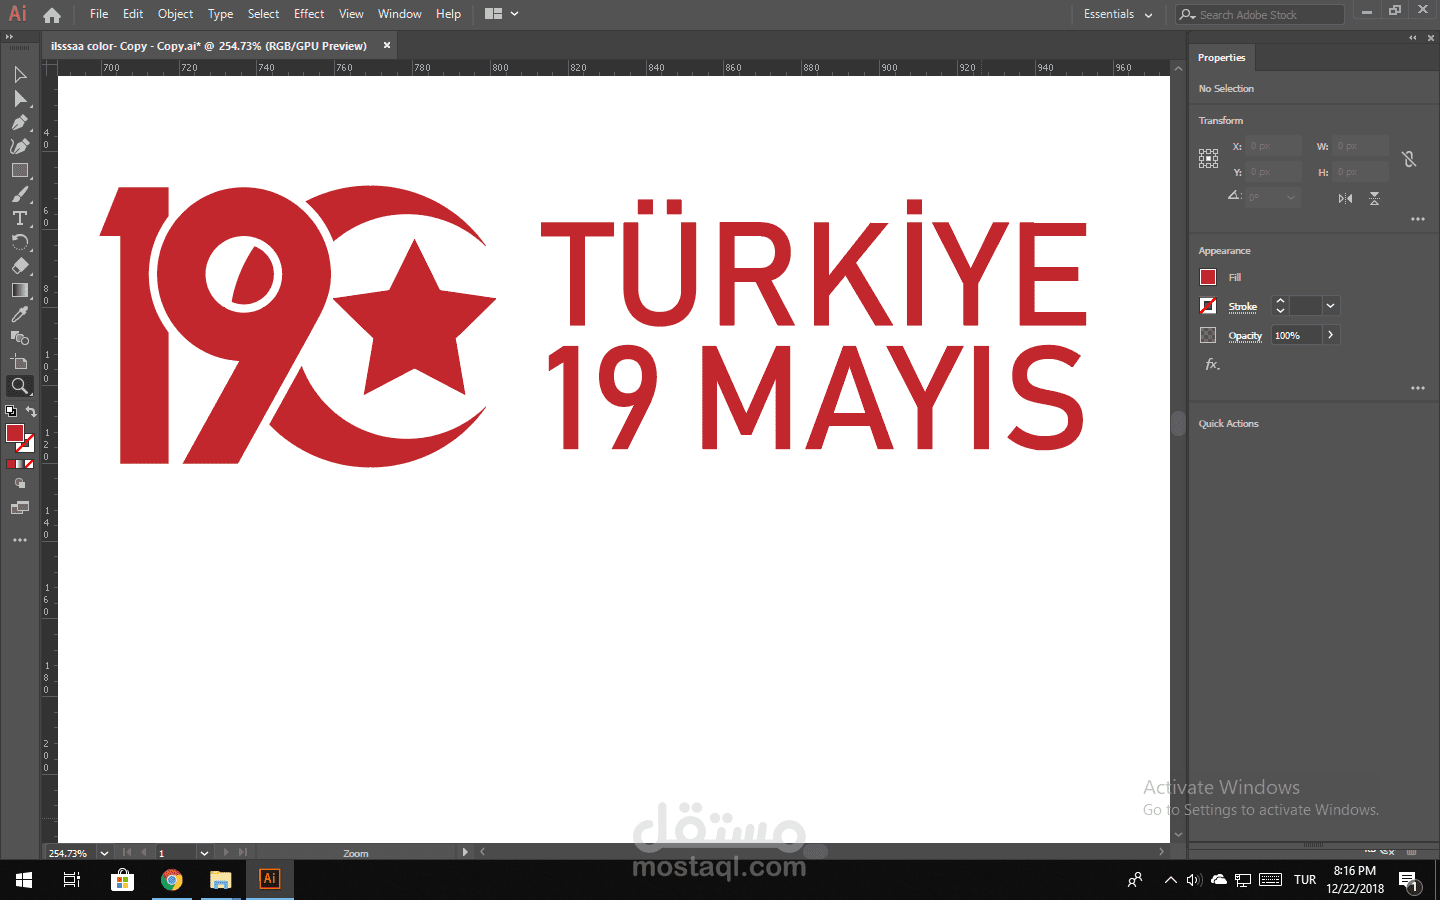Switch to the Properties panel tab
Image resolution: width=1440 pixels, height=900 pixels.
point(1222,58)
